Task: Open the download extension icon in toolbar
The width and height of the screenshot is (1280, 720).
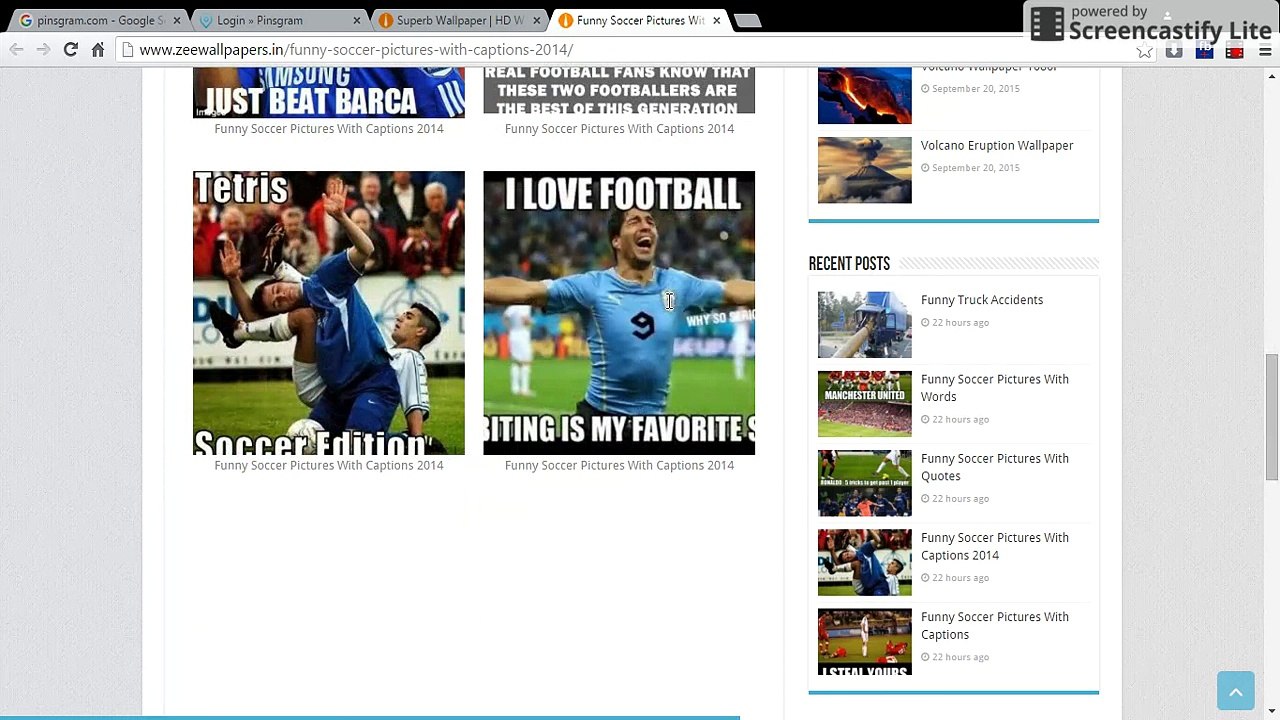Action: (x=1174, y=50)
